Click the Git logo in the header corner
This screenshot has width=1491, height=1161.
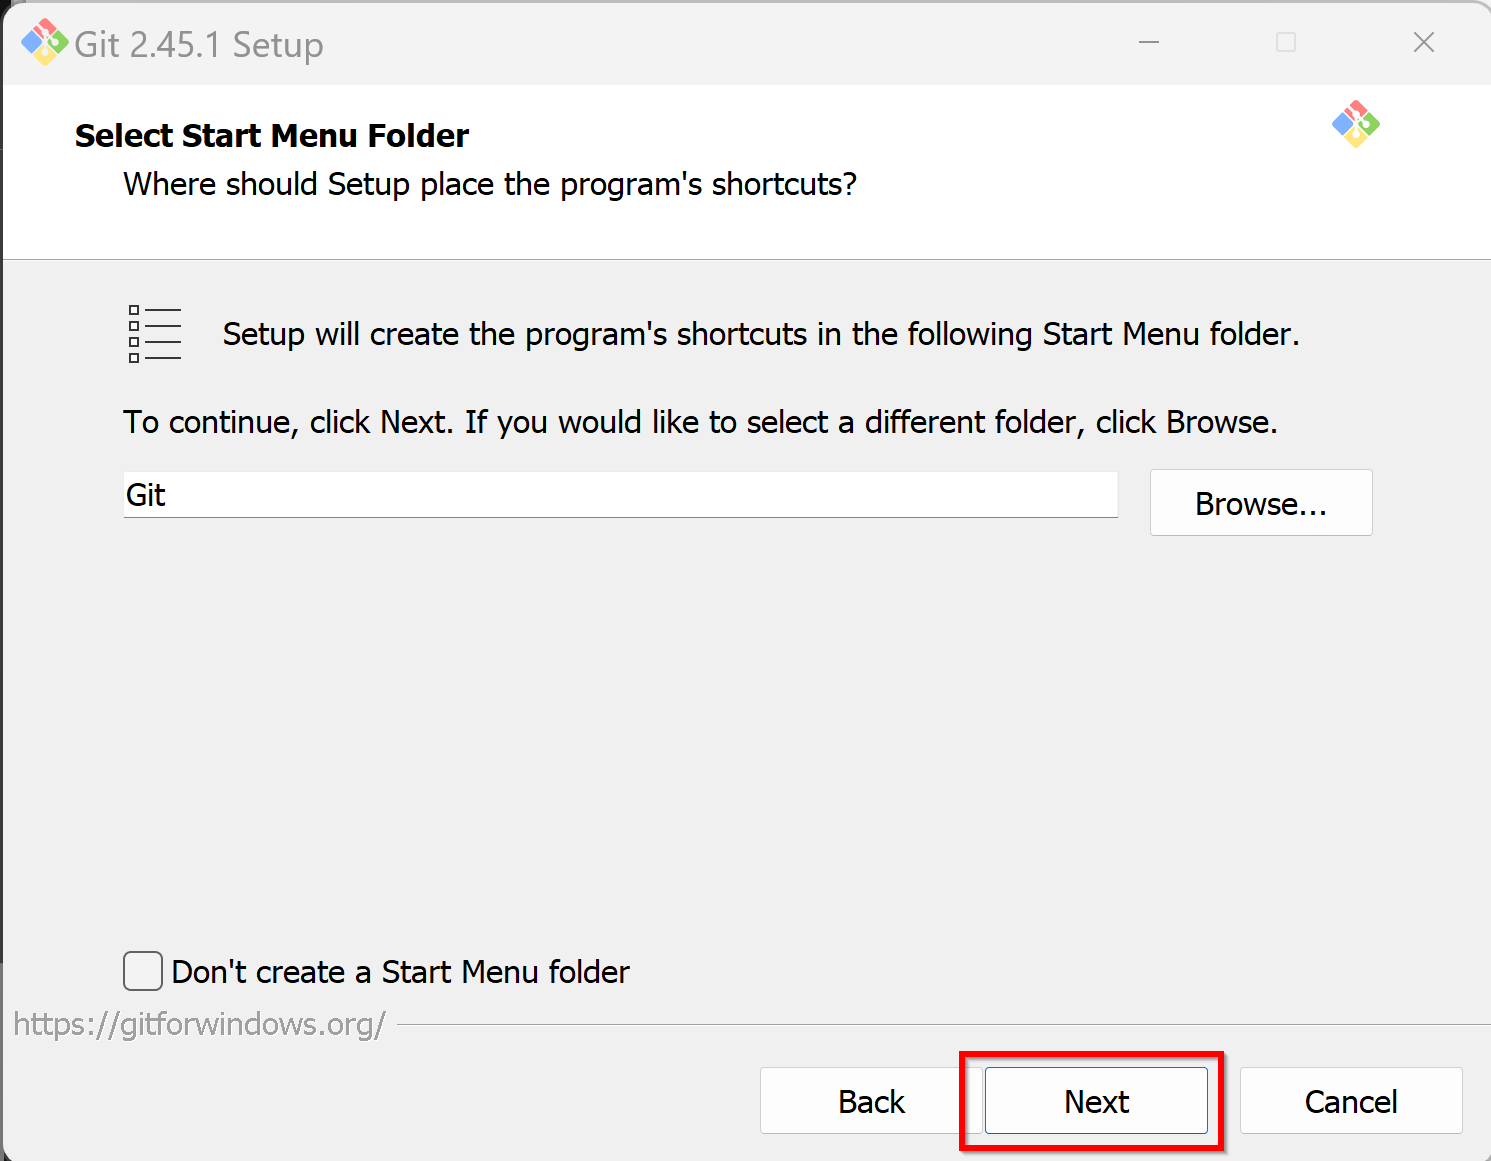[x=1356, y=124]
